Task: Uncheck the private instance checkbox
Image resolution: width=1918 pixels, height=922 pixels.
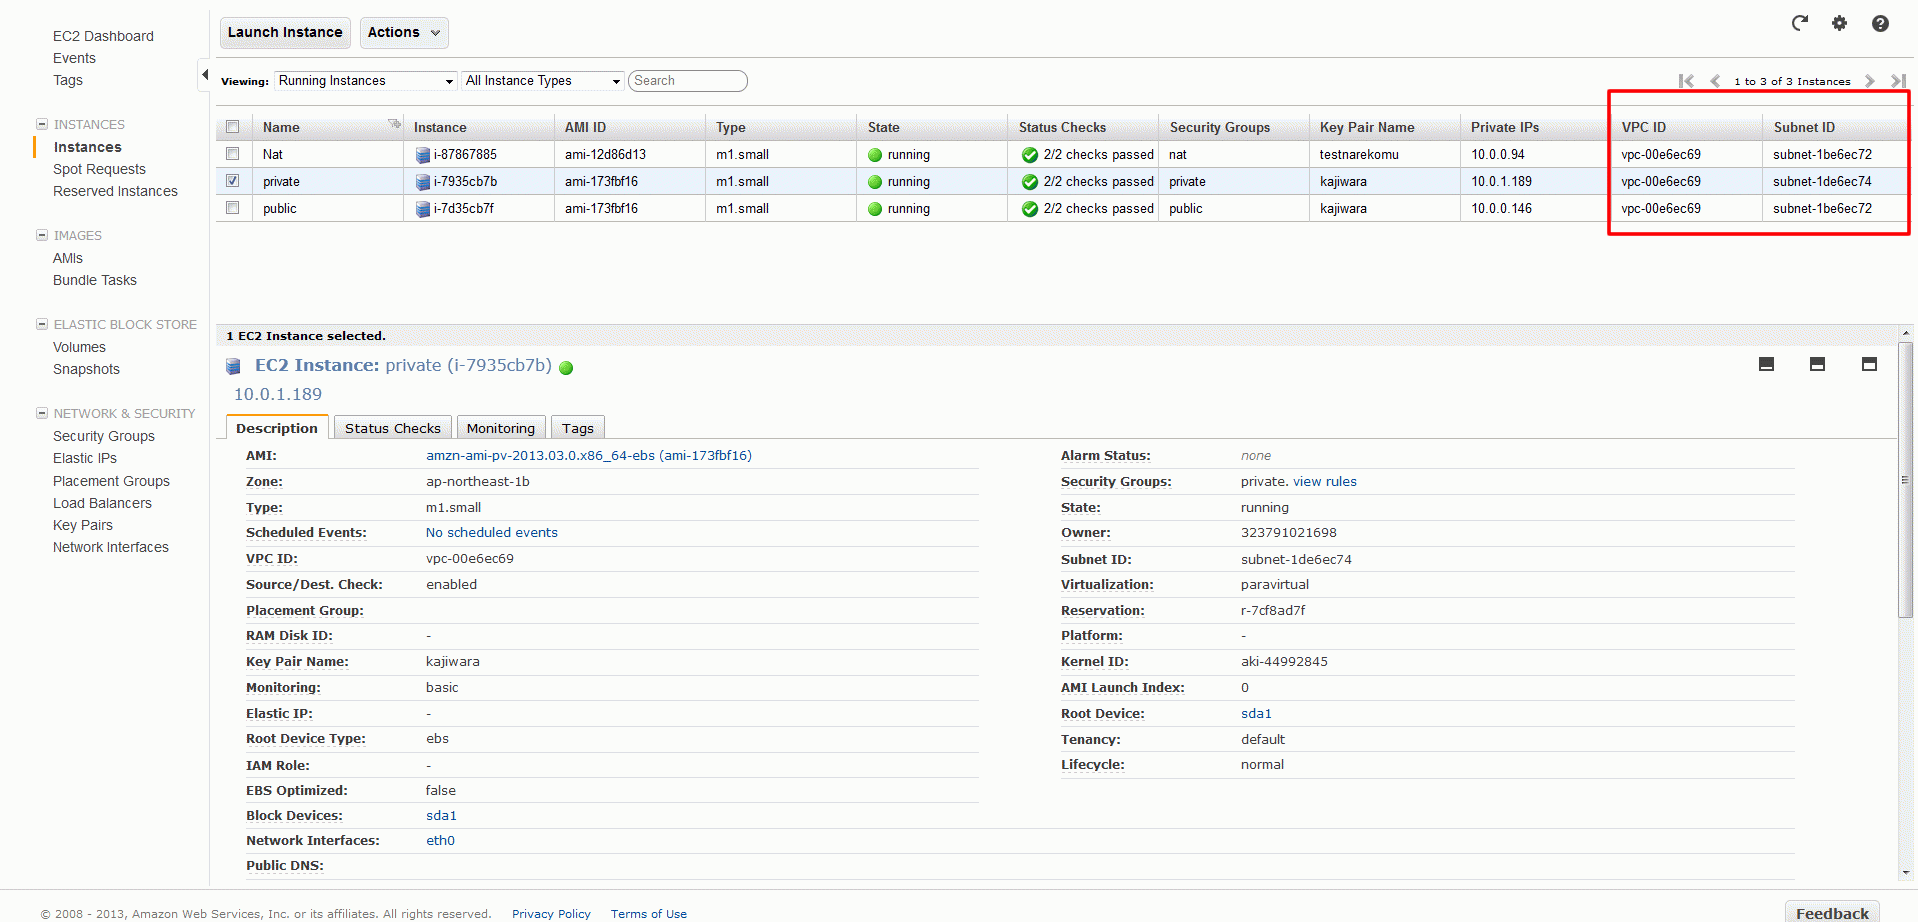Action: point(233,181)
